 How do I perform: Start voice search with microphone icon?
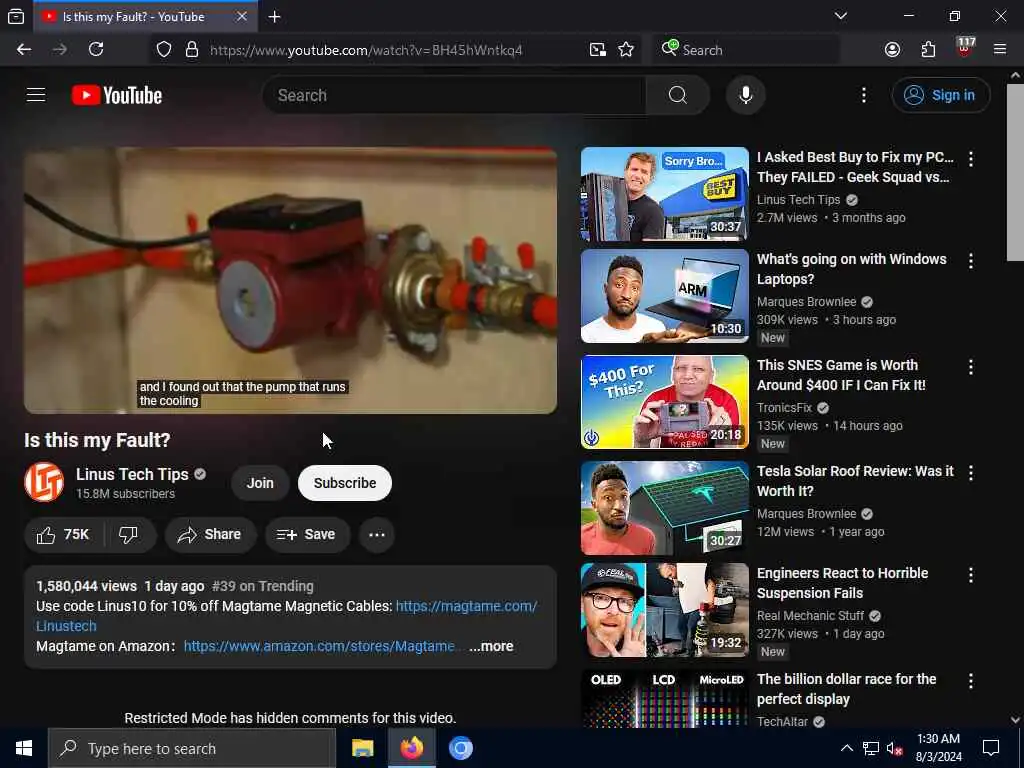coord(746,95)
